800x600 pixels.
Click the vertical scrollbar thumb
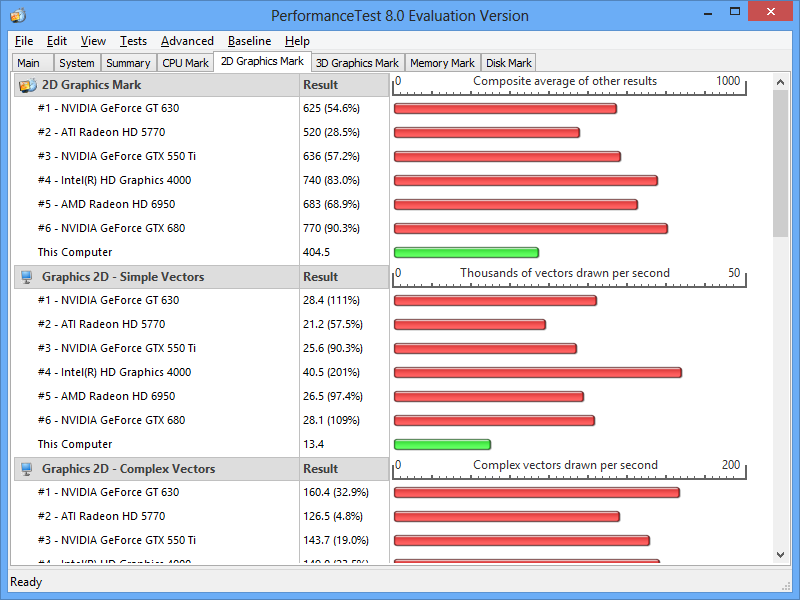pyautogui.click(x=780, y=163)
